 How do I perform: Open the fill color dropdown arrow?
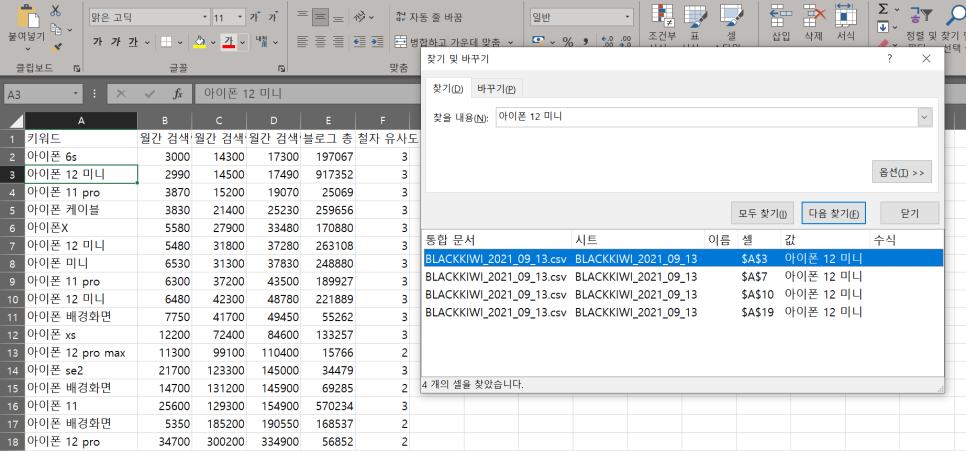213,42
